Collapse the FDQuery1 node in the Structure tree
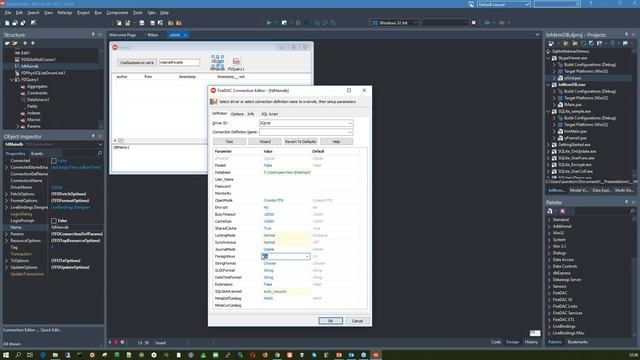Image resolution: width=640 pixels, height=360 pixels. pos(12,80)
